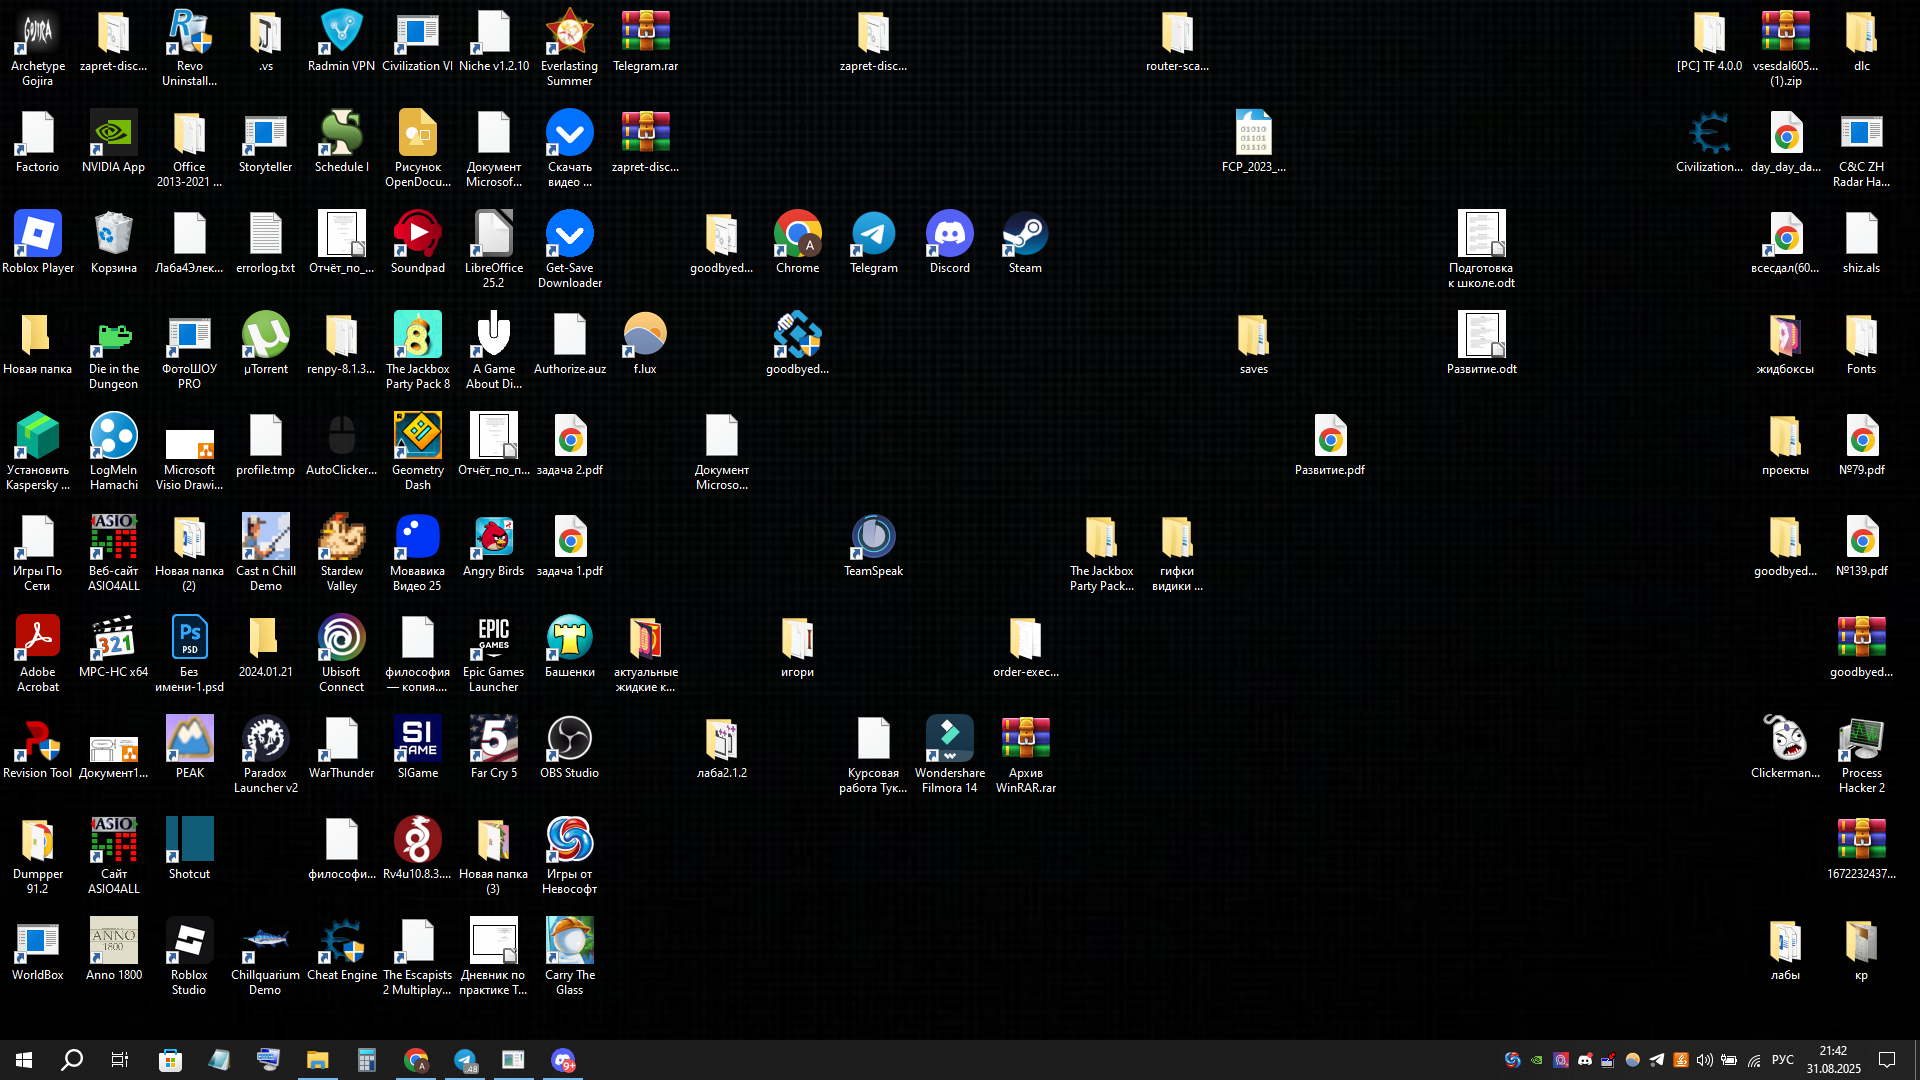Viewport: 1920px width, 1080px height.
Task: Open Geometry Dash shortcut
Action: point(418,452)
